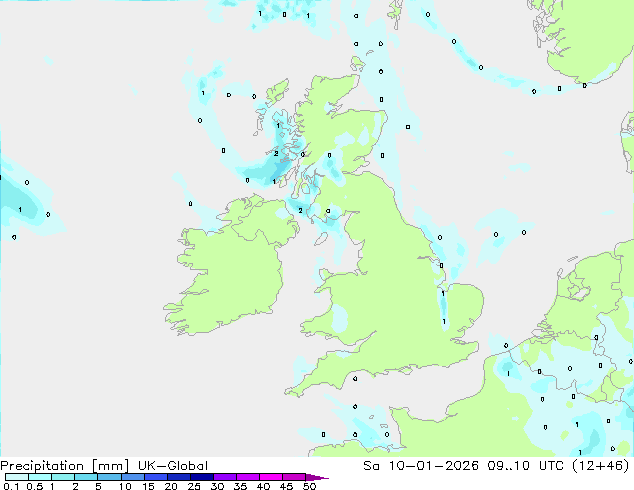Click the legend label '10'
The width and height of the screenshot is (634, 490).
pyautogui.click(x=125, y=486)
